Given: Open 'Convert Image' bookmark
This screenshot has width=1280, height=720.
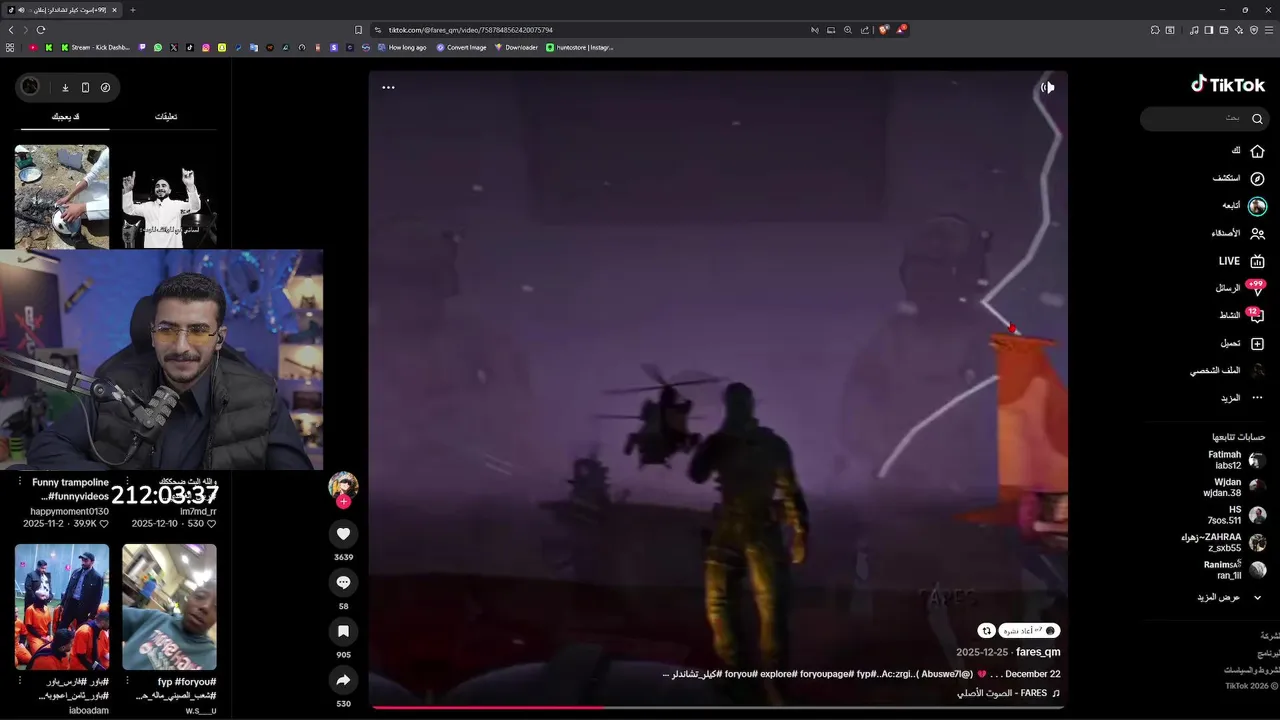Looking at the screenshot, I should (461, 47).
